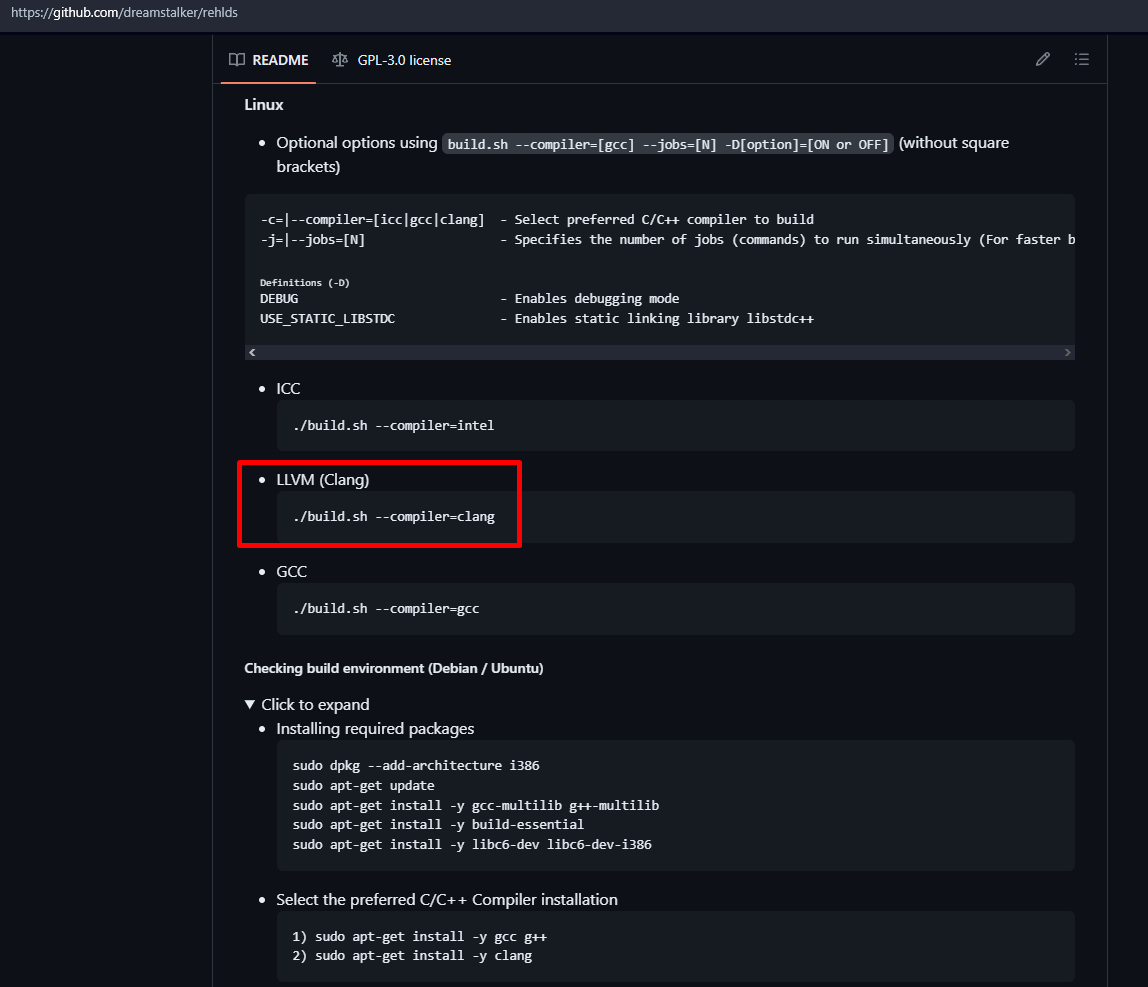
Task: Click the Linux heading
Action: pos(264,105)
